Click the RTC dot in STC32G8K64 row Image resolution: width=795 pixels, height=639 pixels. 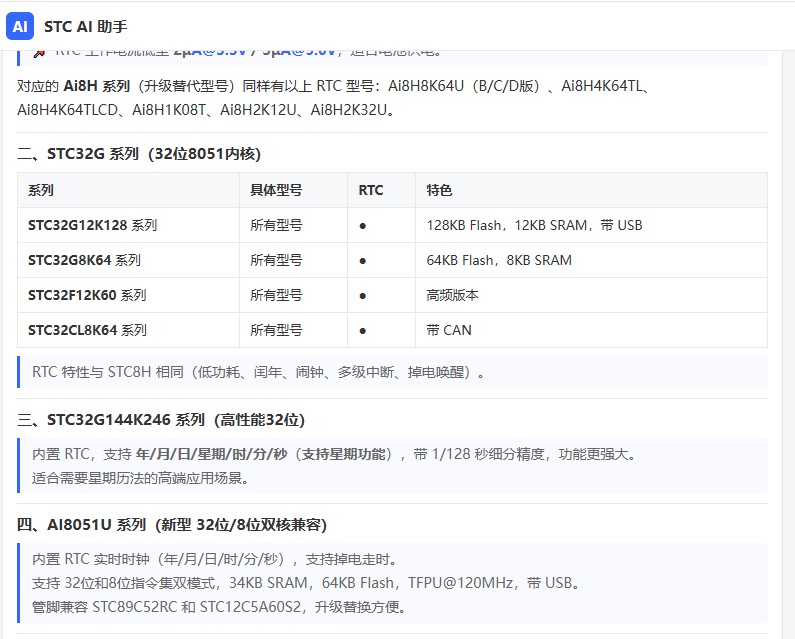coord(363,261)
